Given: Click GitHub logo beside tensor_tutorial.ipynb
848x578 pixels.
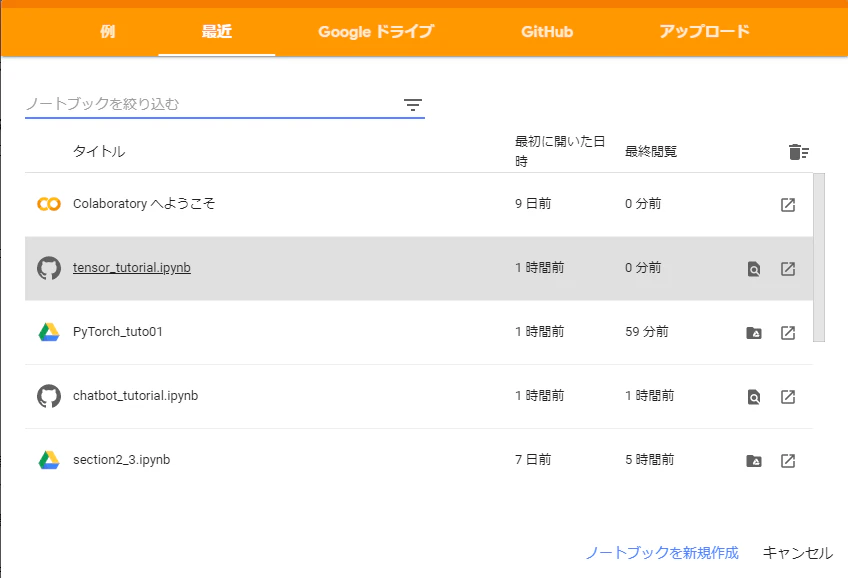Looking at the screenshot, I should pos(49,268).
